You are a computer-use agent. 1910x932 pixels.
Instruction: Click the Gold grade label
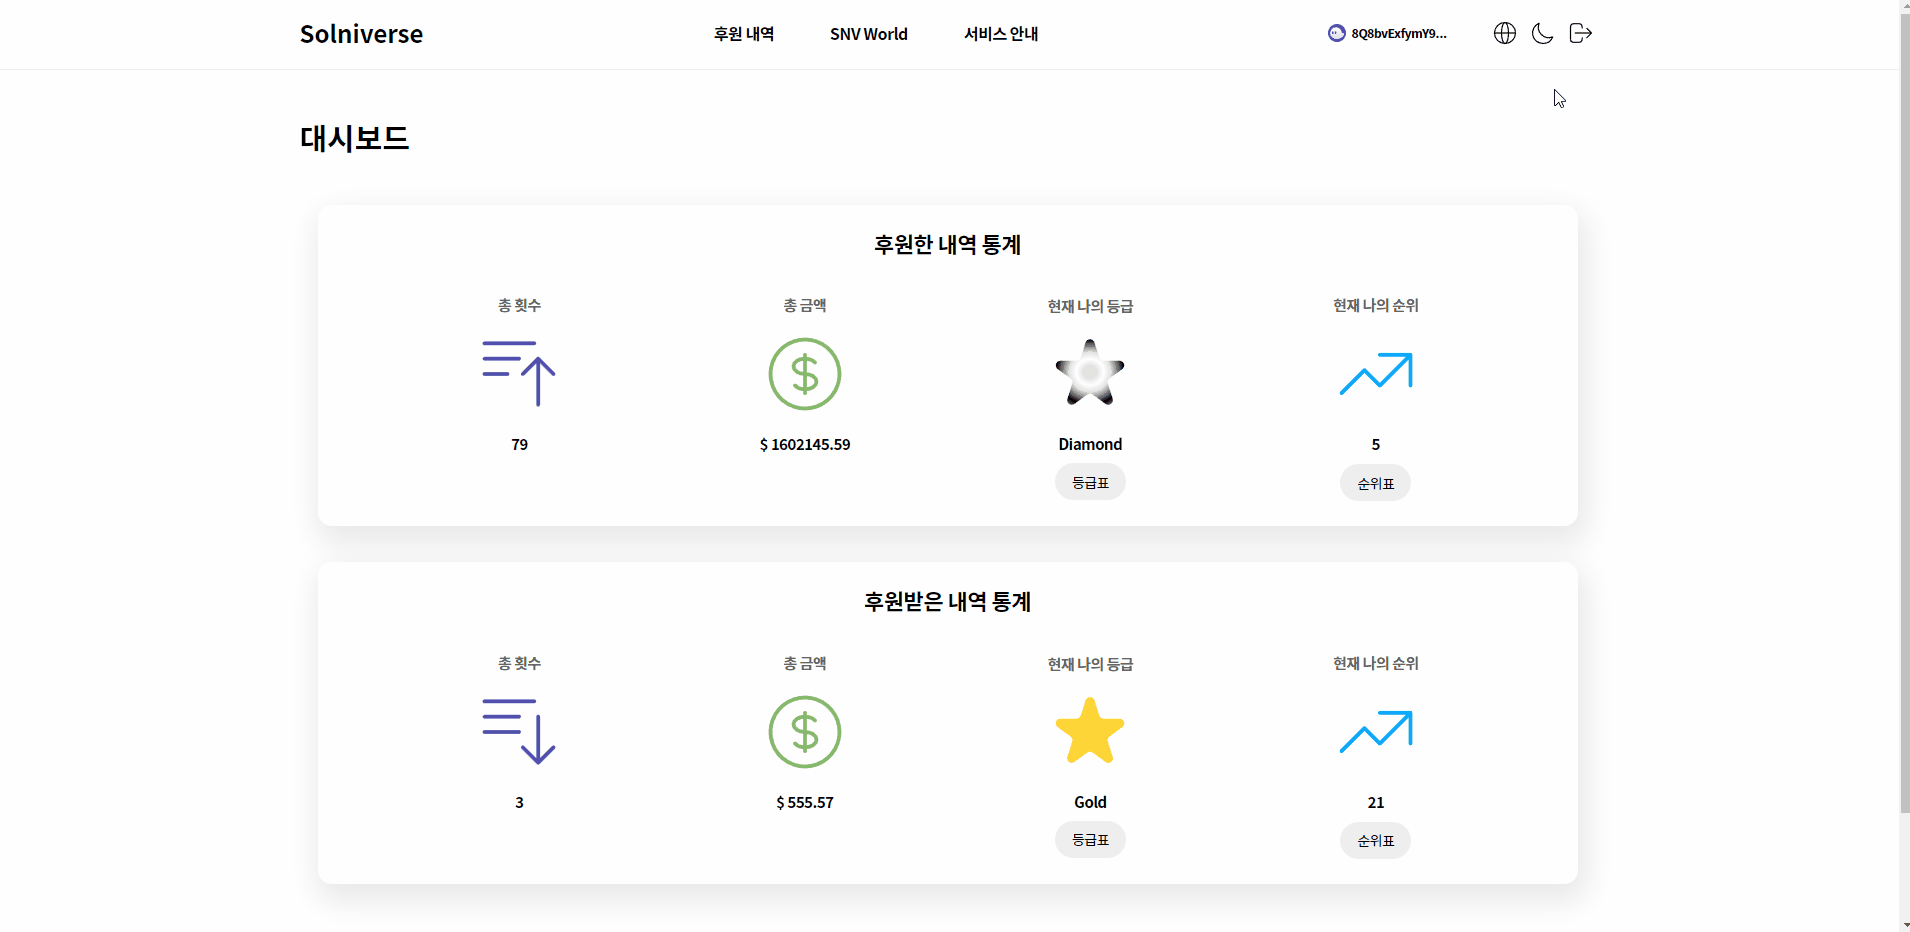tap(1090, 802)
